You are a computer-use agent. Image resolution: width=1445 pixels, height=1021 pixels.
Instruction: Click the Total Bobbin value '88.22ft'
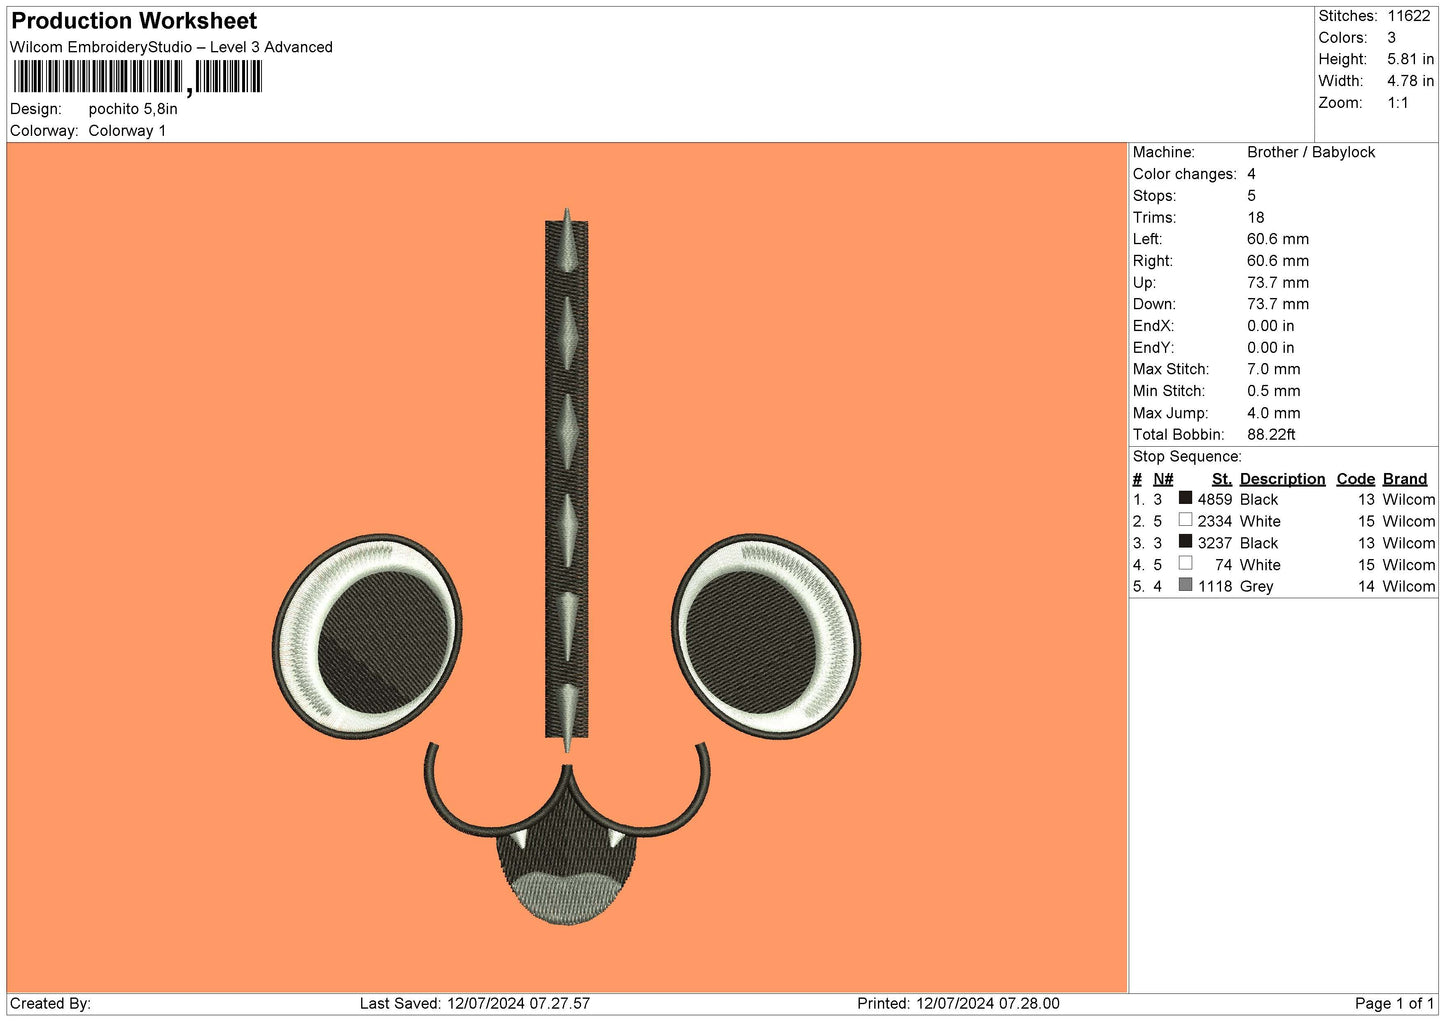1271,435
